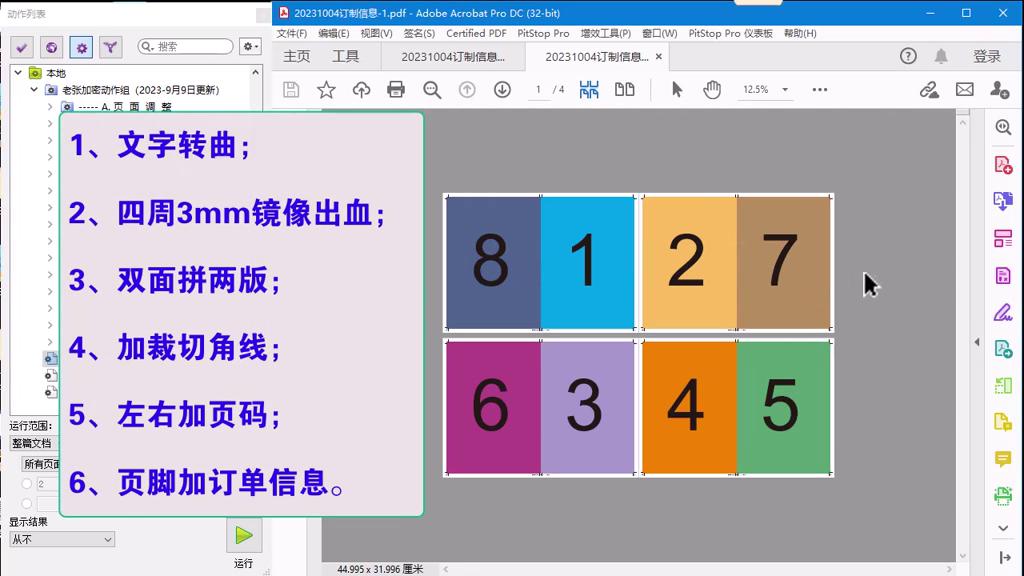
Task: Click the Add link icon in toolbar
Action: point(928,89)
